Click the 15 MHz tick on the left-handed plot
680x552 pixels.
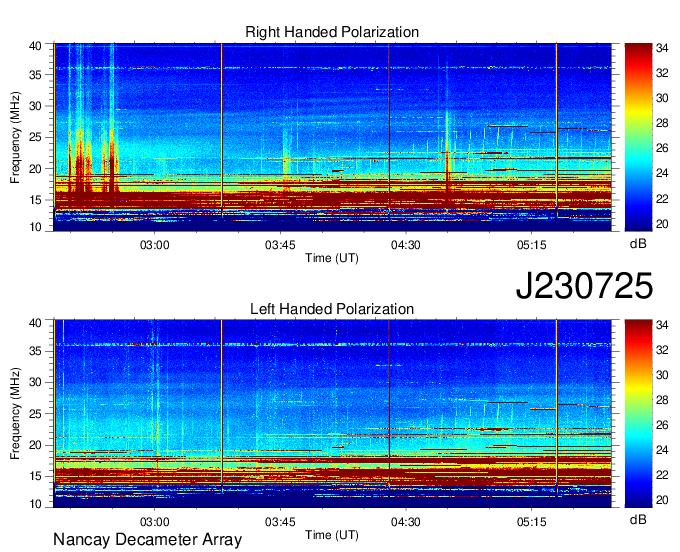pyautogui.click(x=36, y=477)
